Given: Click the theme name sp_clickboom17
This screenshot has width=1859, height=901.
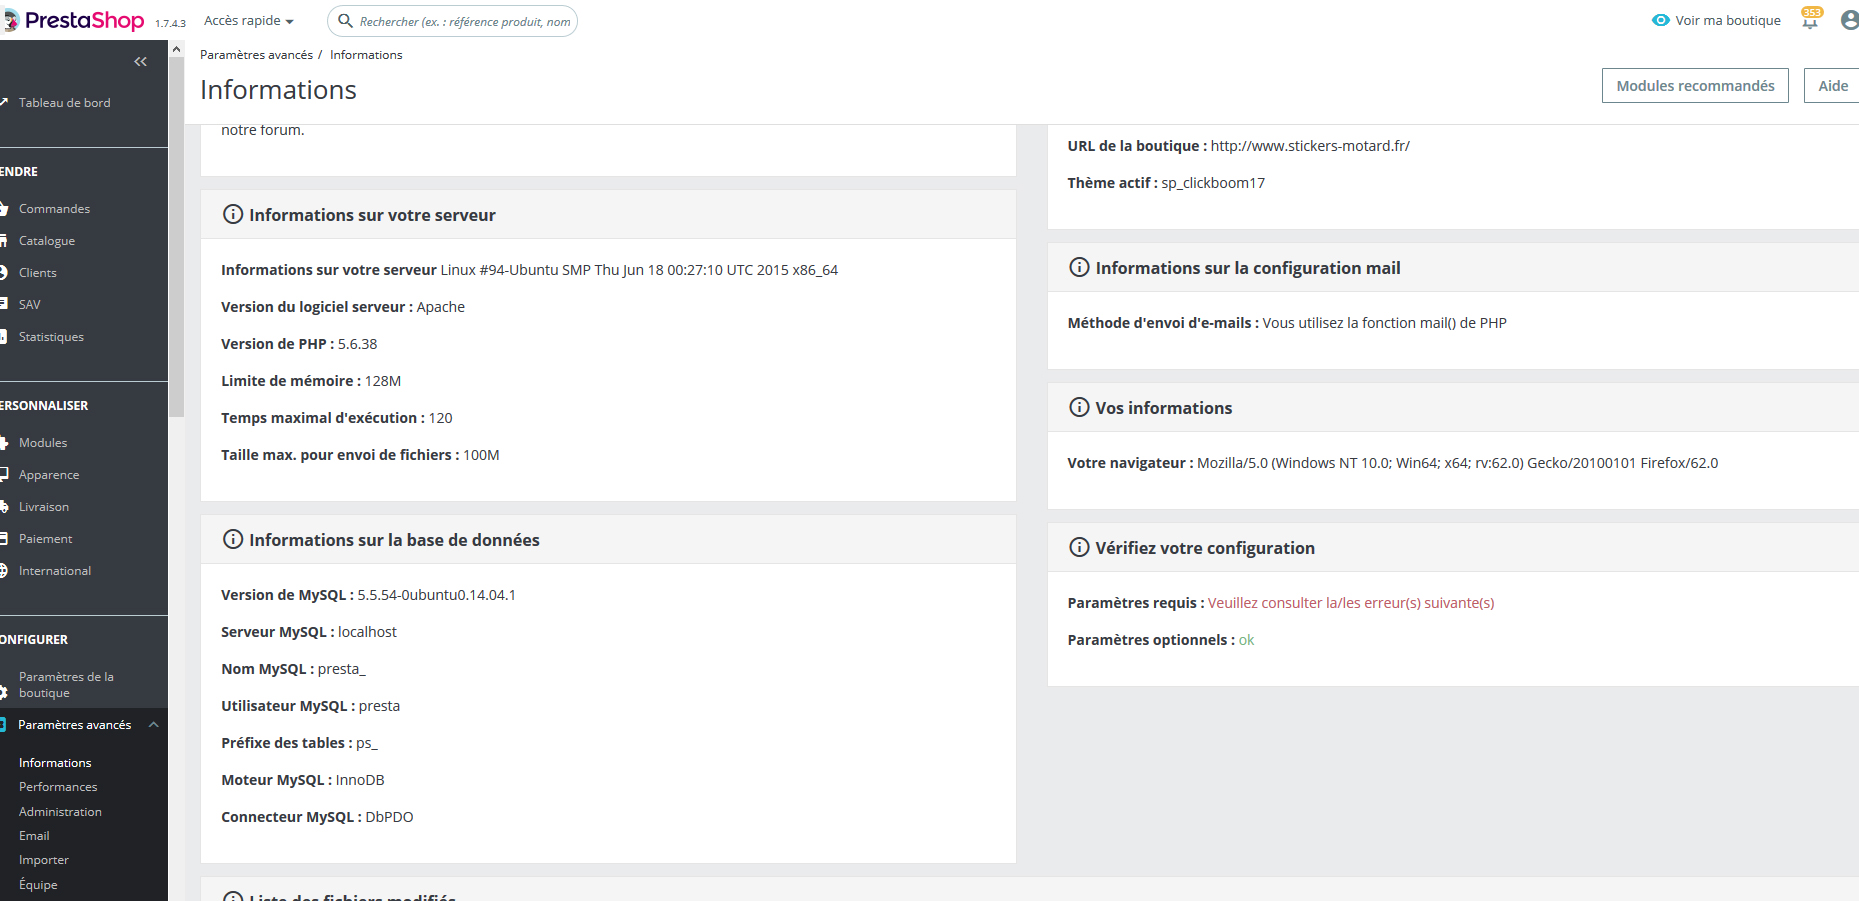Looking at the screenshot, I should tap(1213, 183).
